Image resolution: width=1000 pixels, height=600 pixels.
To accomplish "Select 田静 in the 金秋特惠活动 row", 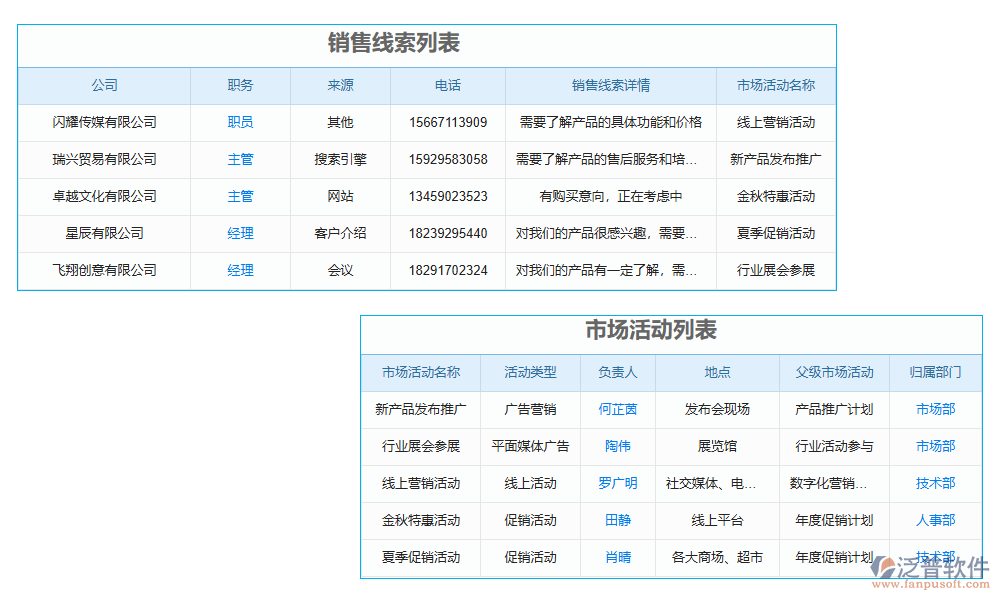I will (x=617, y=521).
